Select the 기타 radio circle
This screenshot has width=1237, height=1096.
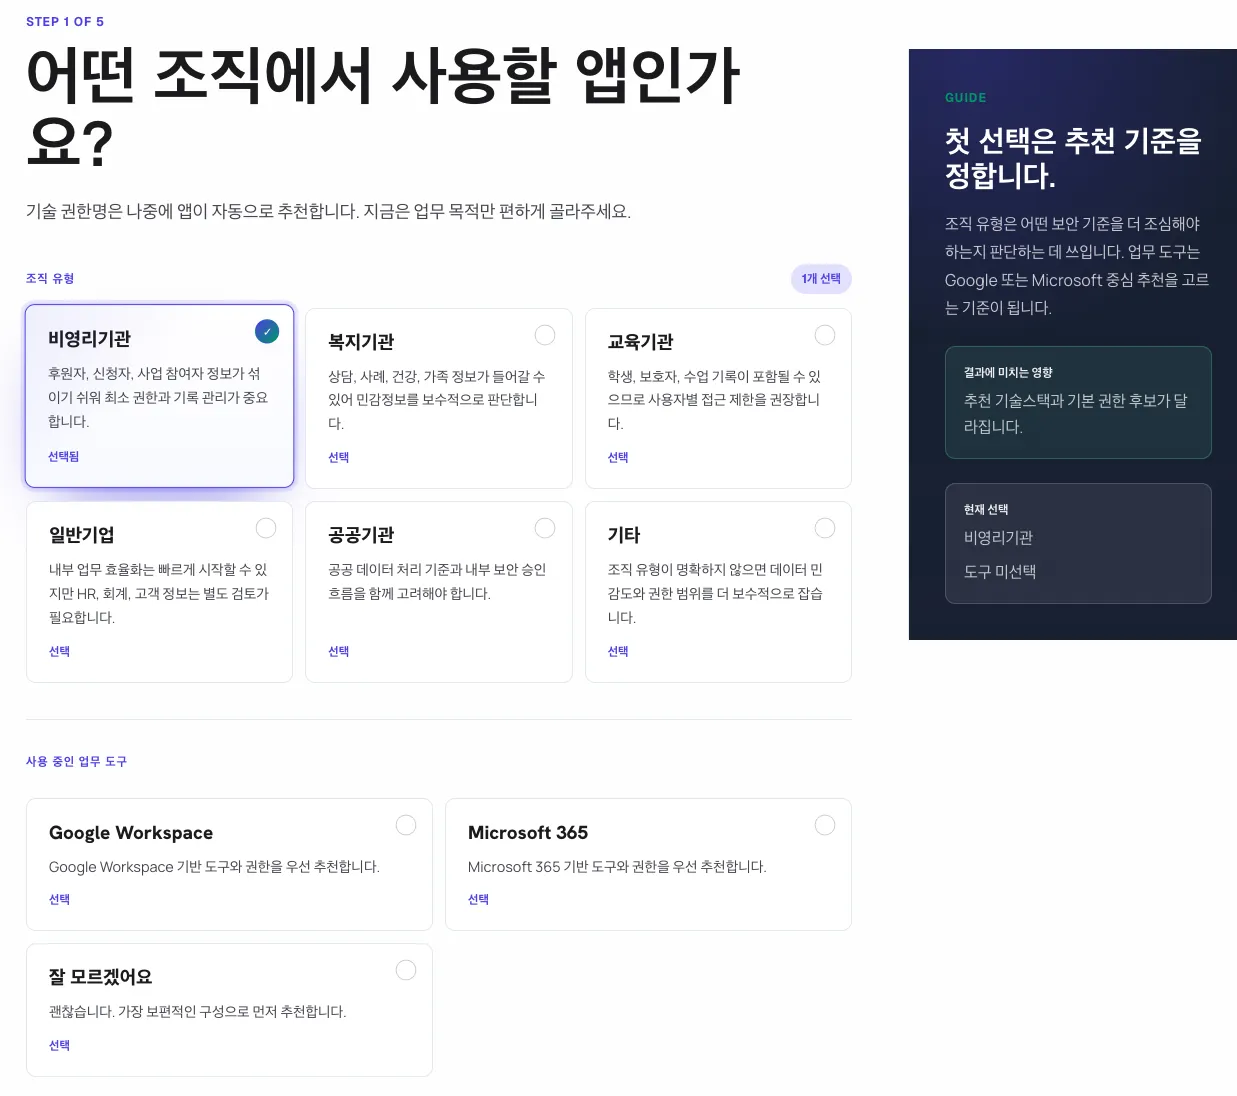coord(825,528)
